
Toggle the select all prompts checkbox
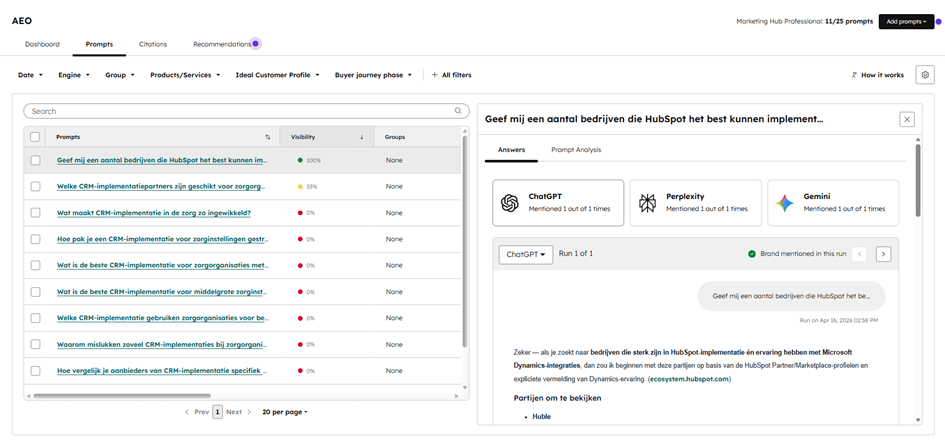[35, 137]
